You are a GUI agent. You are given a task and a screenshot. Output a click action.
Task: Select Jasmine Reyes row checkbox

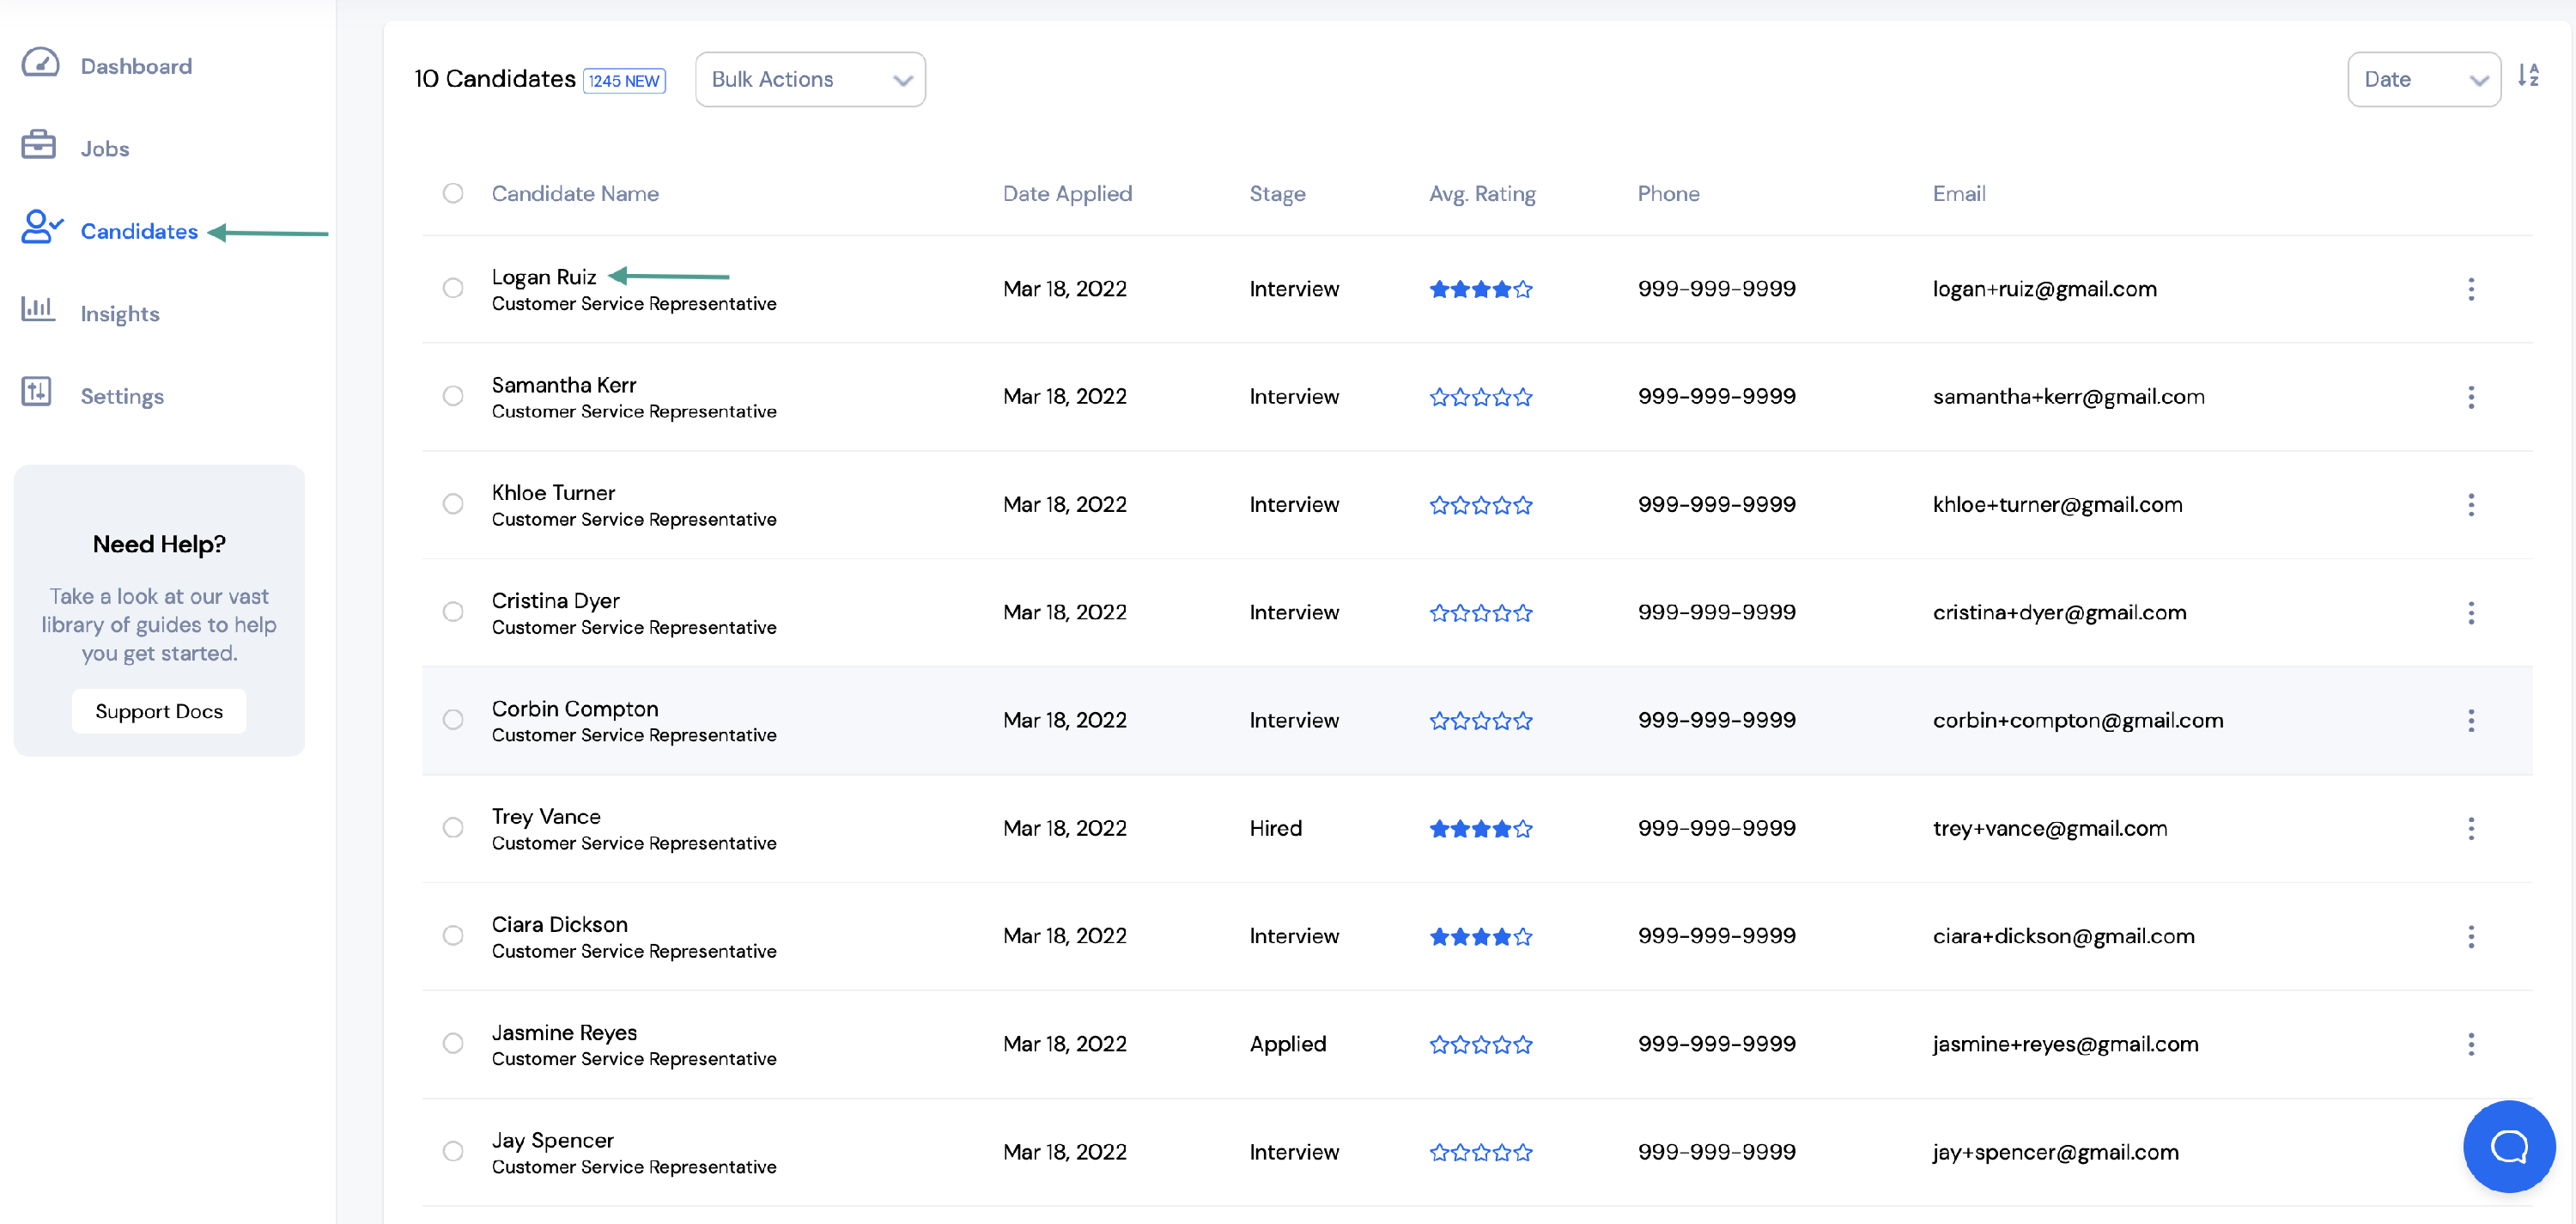pos(453,1043)
